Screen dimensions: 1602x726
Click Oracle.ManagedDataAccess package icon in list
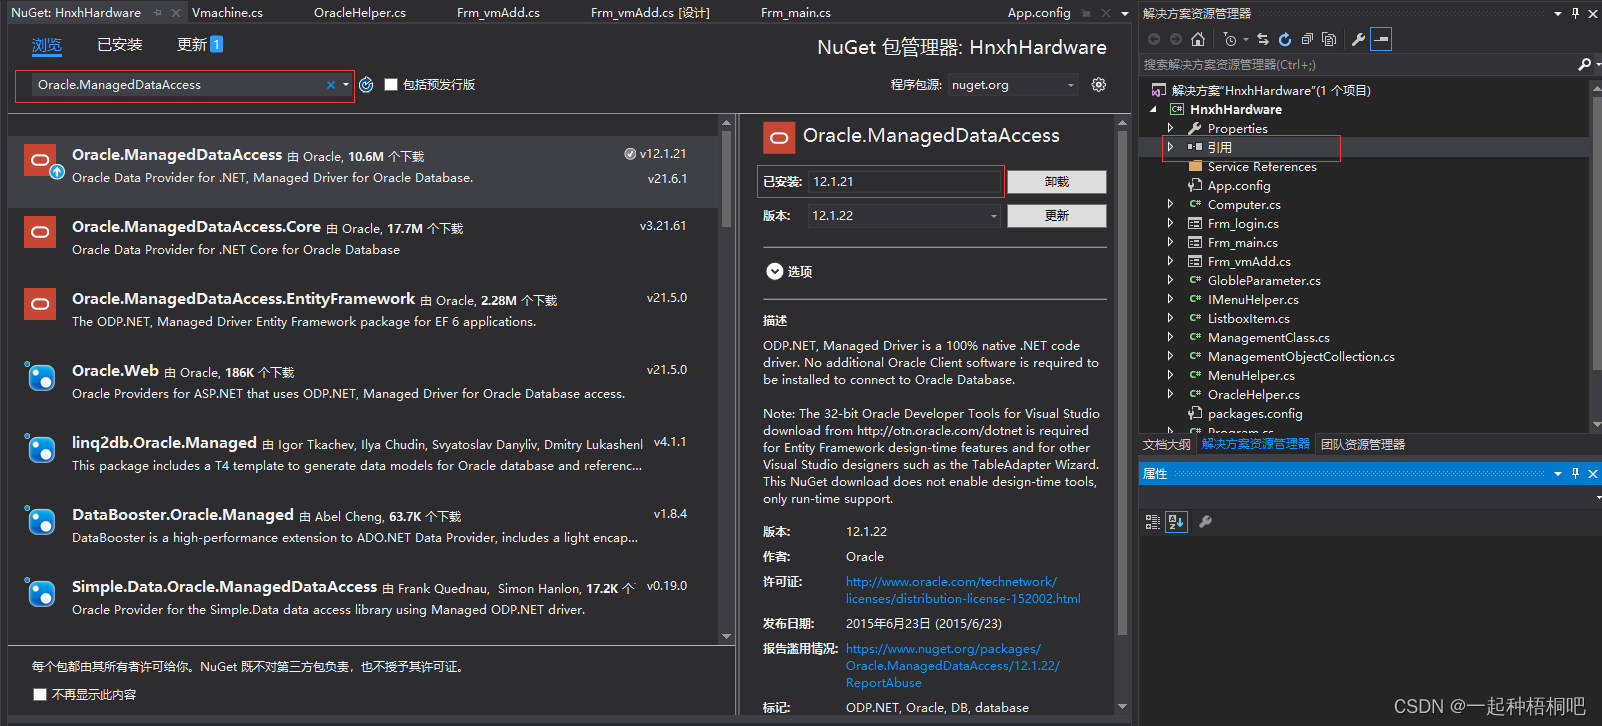click(41, 162)
